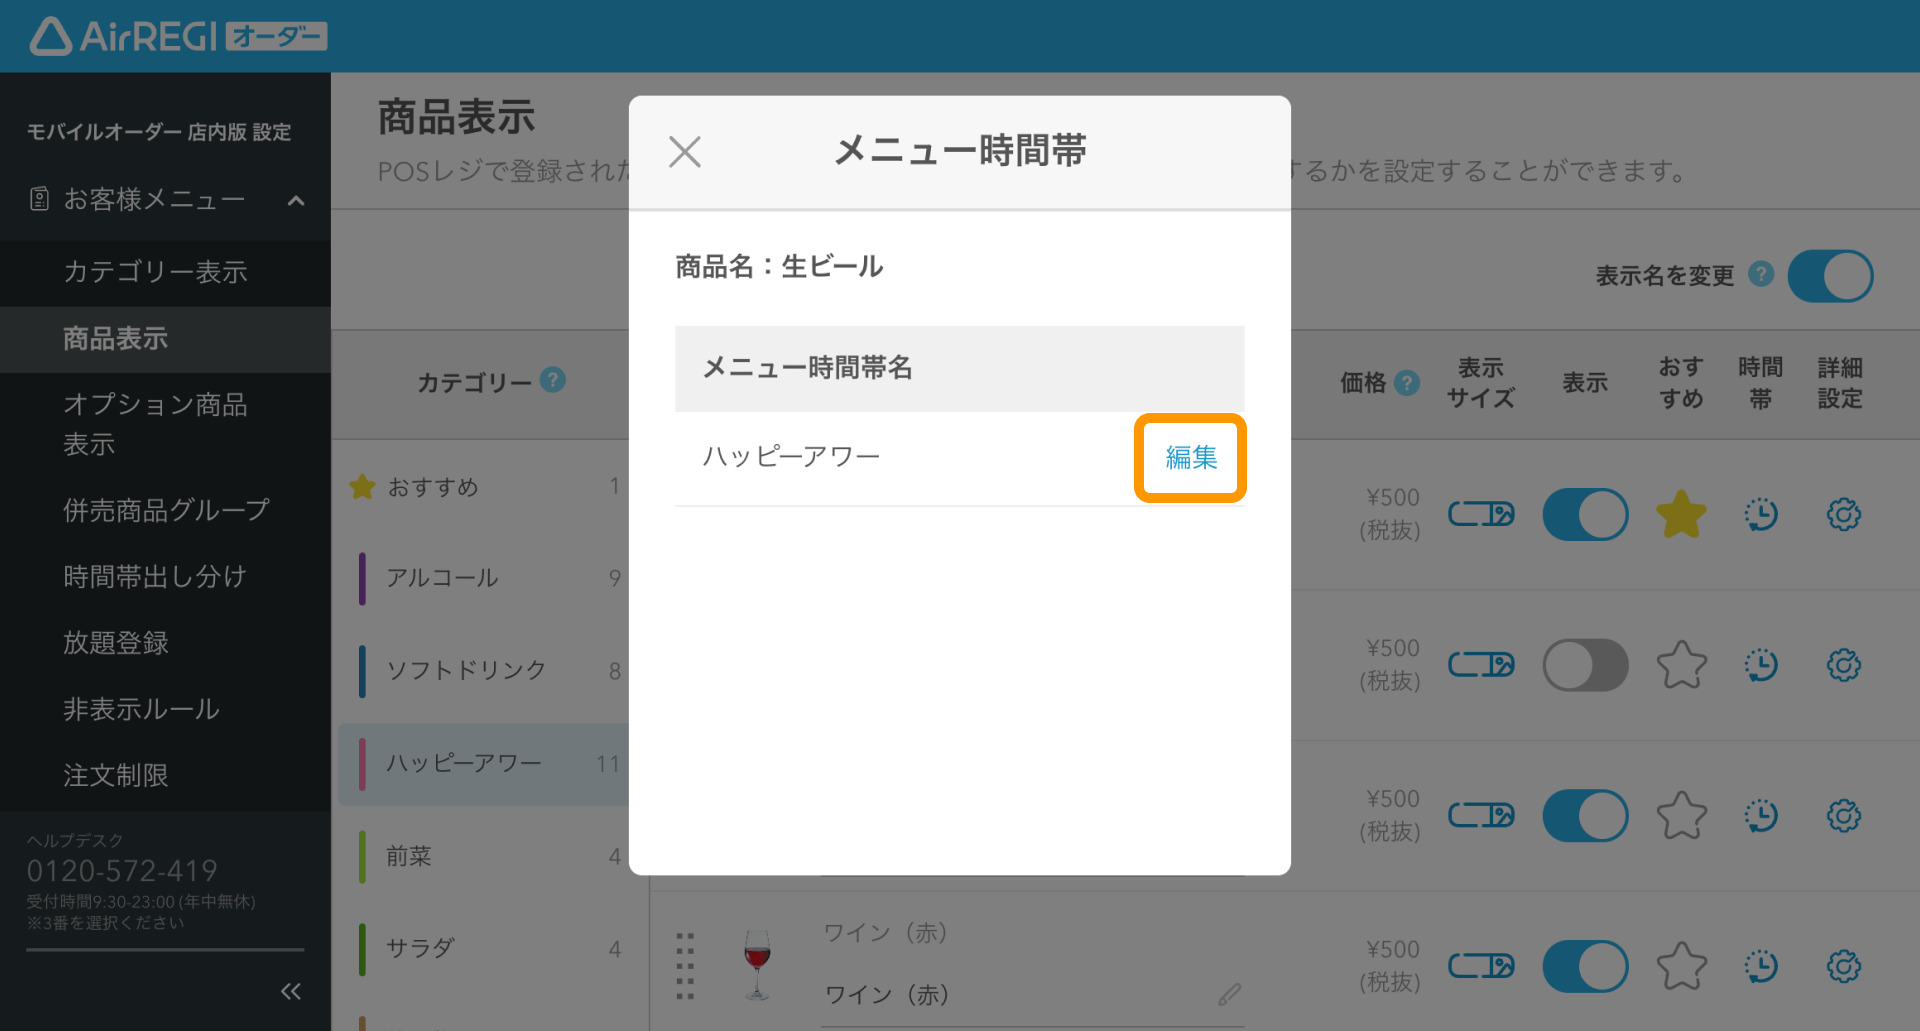Select 商品表示 in the sidebar
Image resolution: width=1920 pixels, height=1031 pixels.
165,339
